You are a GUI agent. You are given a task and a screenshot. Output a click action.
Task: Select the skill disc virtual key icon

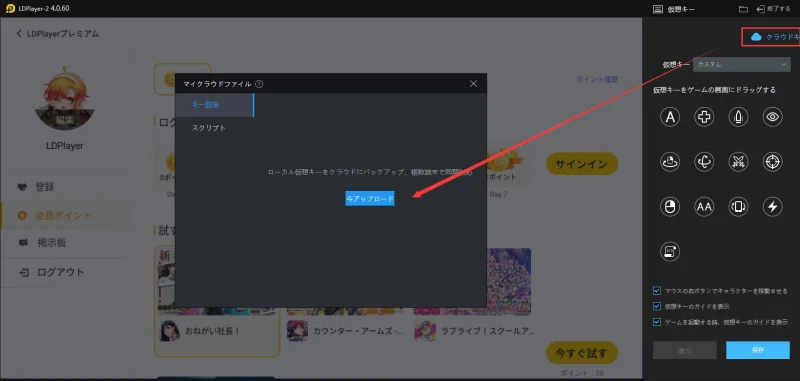670,162
